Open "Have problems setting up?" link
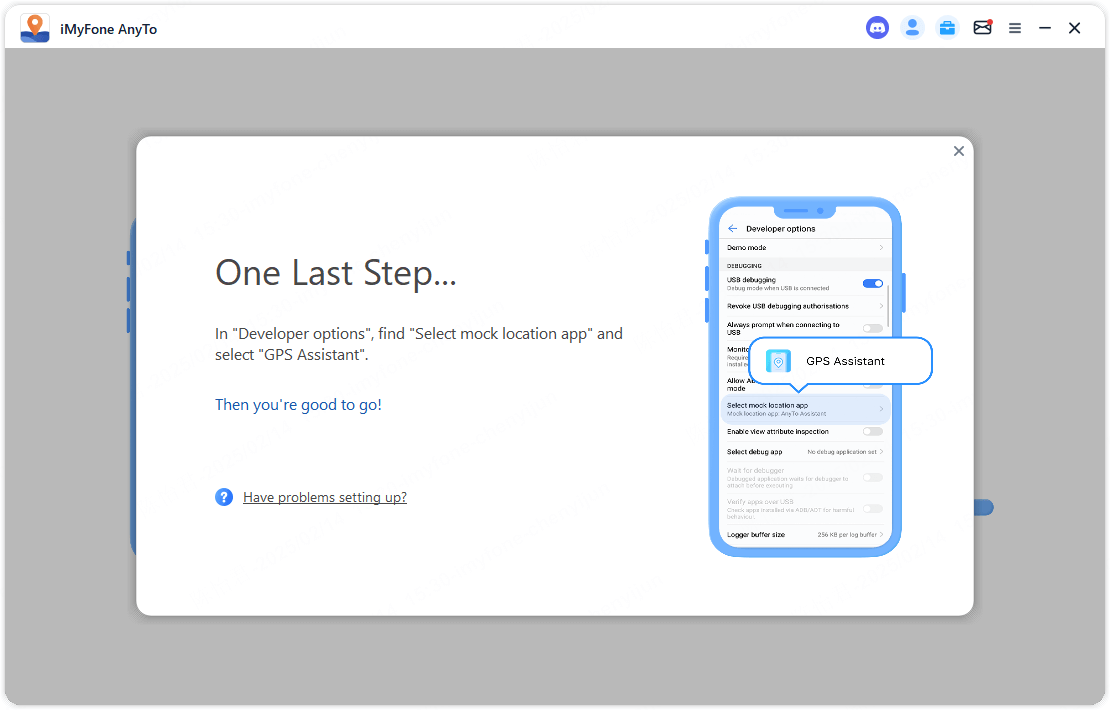The width and height of the screenshot is (1110, 710). [x=325, y=497]
